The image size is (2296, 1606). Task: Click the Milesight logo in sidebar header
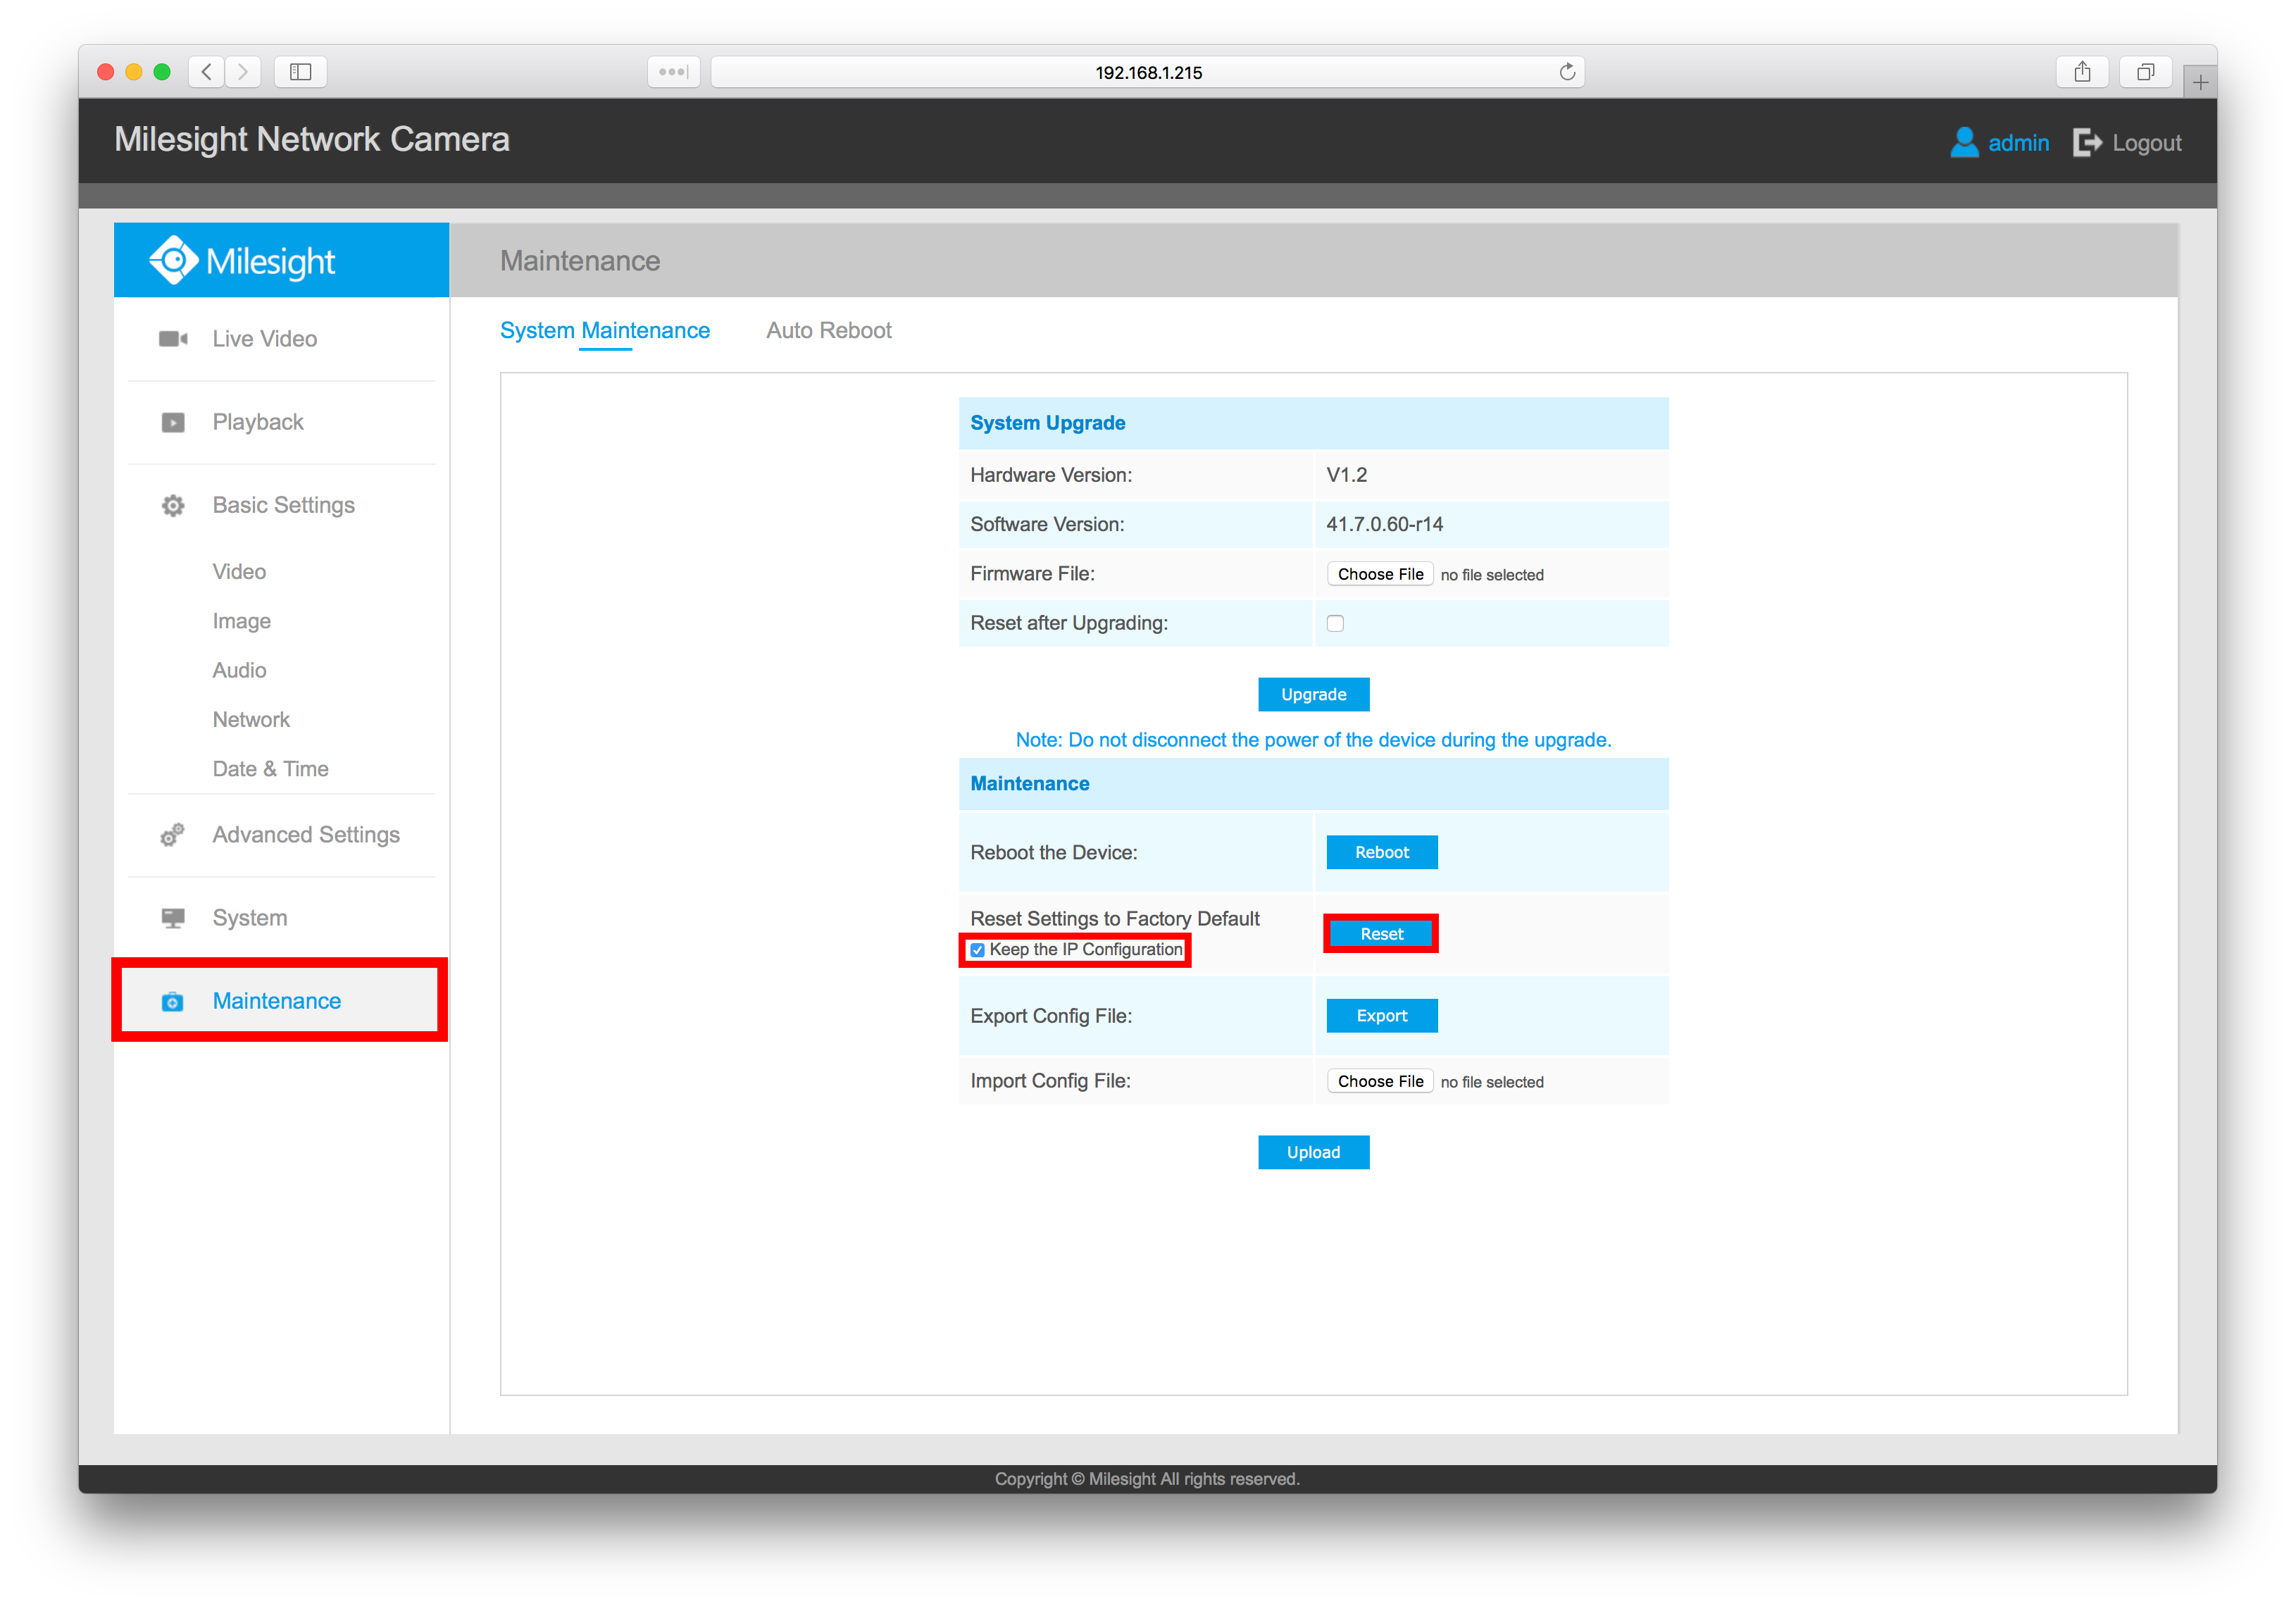242,261
